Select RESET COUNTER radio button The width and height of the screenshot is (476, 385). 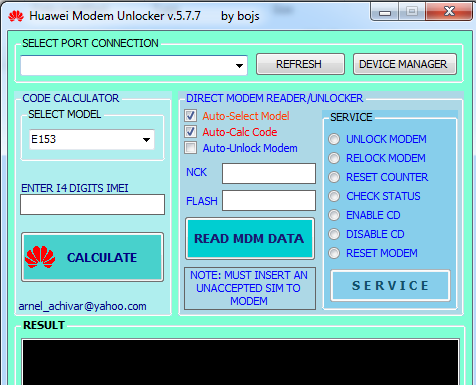[334, 177]
